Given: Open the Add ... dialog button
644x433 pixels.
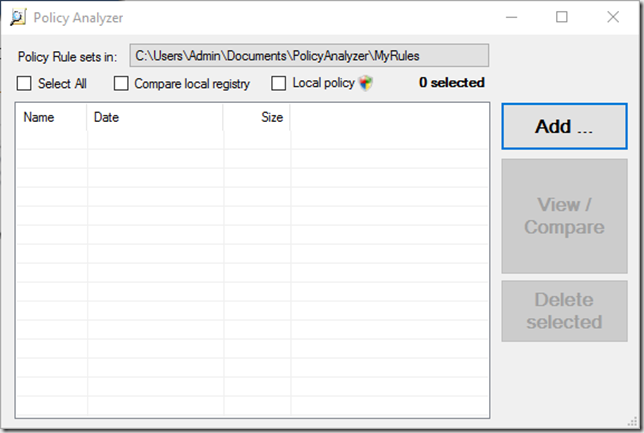Looking at the screenshot, I should [x=564, y=126].
